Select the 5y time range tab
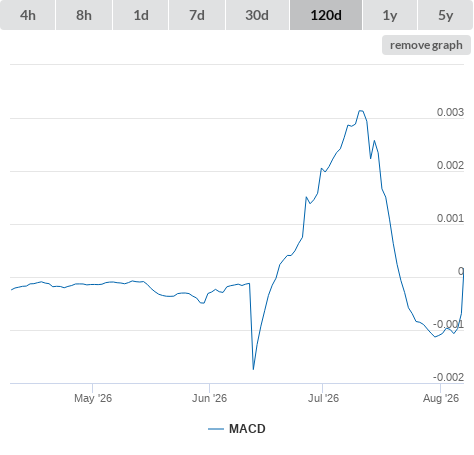The image size is (474, 455). (x=445, y=15)
